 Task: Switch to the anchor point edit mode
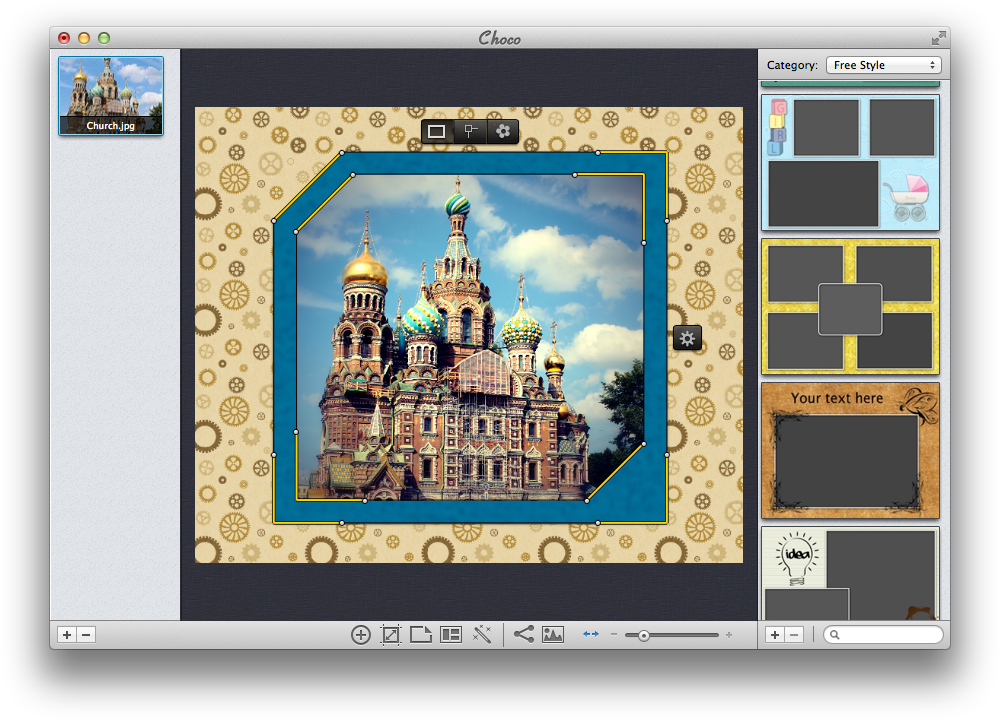470,131
